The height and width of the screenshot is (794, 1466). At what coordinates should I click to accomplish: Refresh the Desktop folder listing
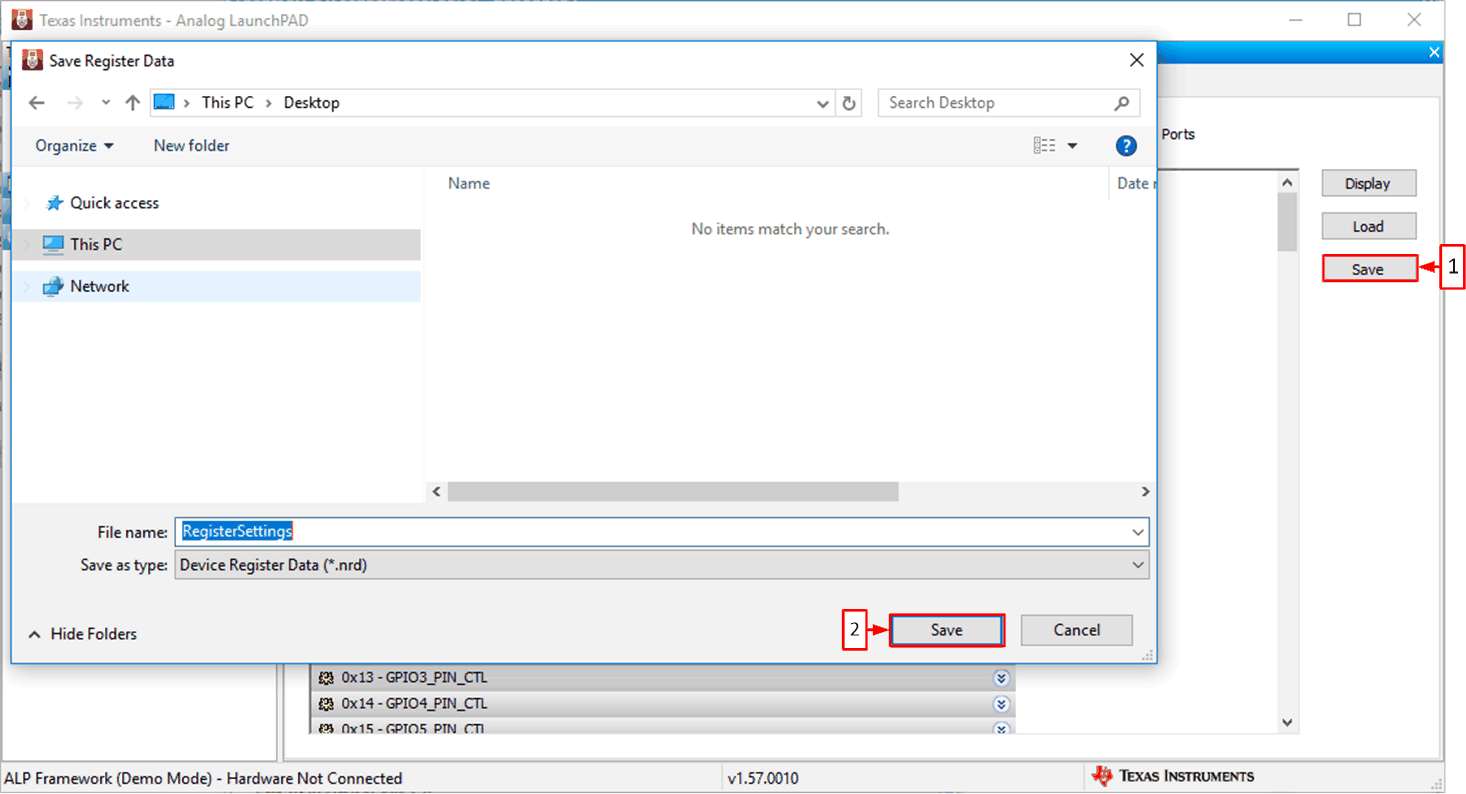(850, 103)
